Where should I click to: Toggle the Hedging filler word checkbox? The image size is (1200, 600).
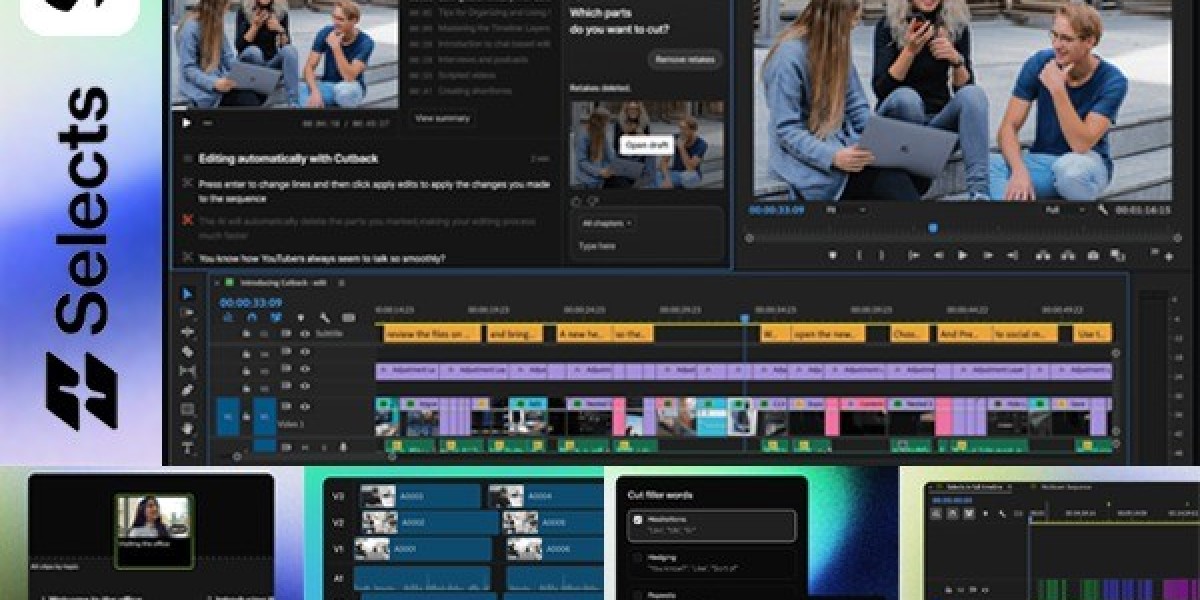636,558
